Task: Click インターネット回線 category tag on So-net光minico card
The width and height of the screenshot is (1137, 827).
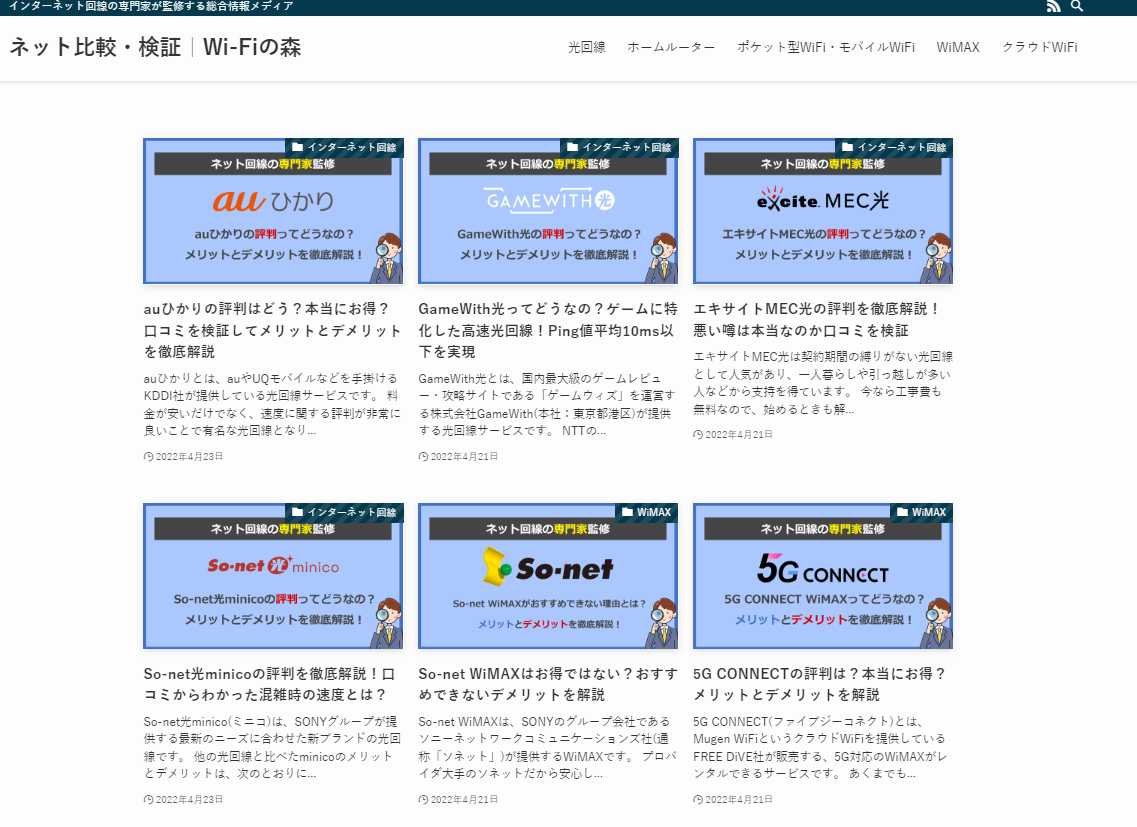Action: 344,512
